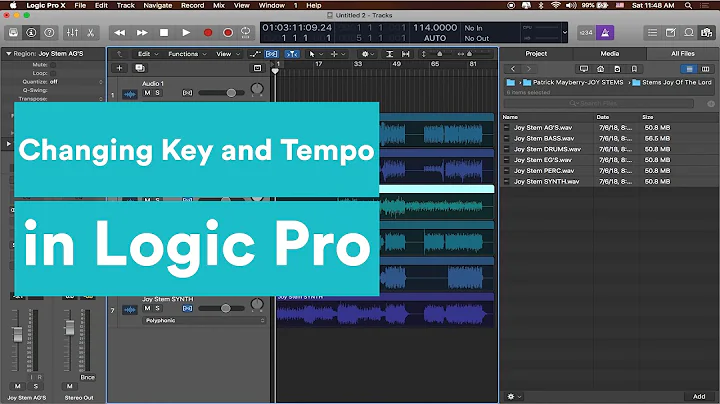720x404 pixels.
Task: Go back in the file browser
Action: point(513,69)
